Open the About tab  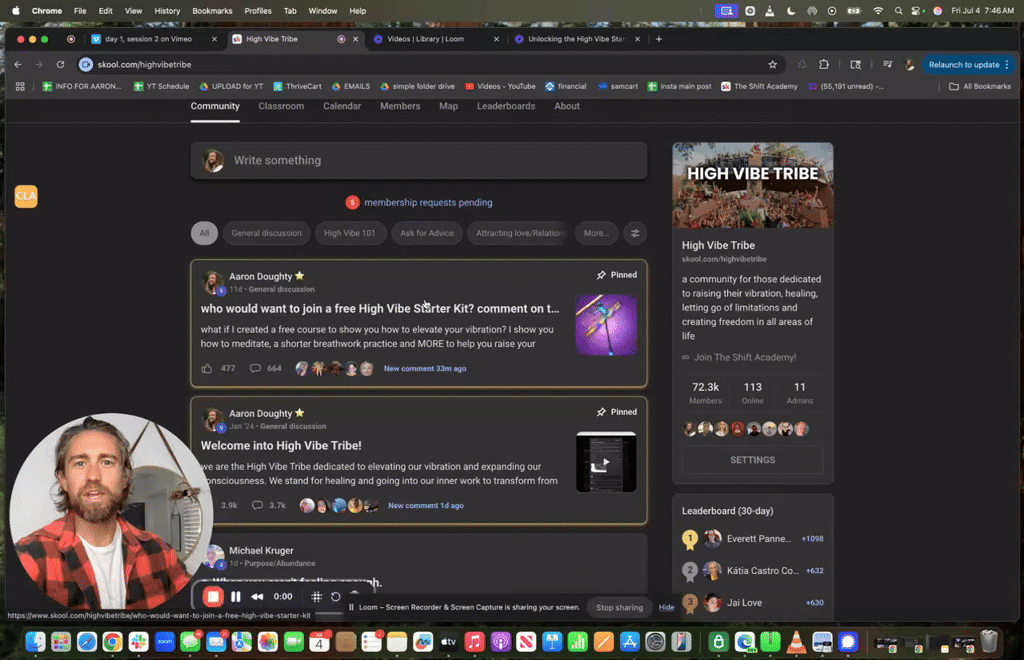[x=567, y=106]
